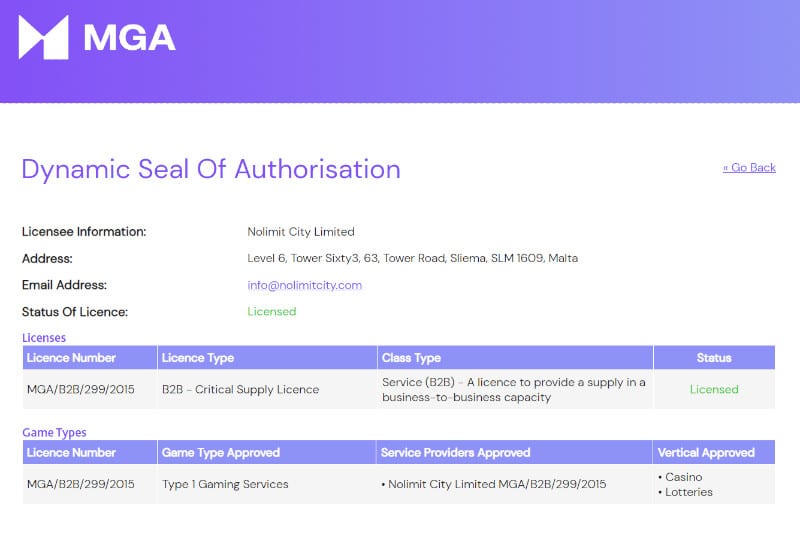Click the Vertical Approved column header

pos(706,453)
